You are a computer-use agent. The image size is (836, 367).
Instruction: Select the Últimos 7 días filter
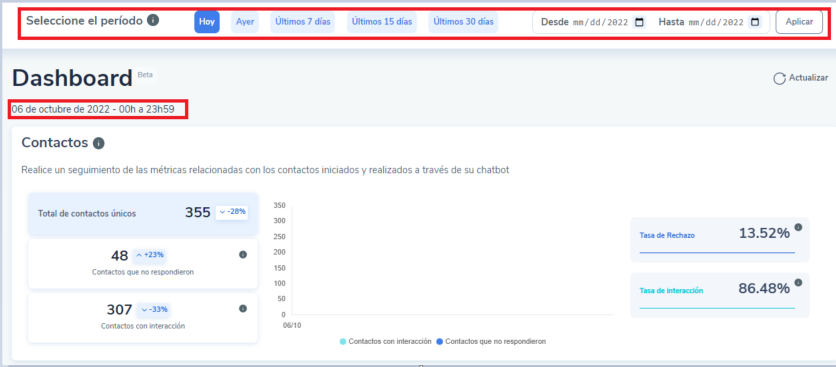click(x=302, y=22)
